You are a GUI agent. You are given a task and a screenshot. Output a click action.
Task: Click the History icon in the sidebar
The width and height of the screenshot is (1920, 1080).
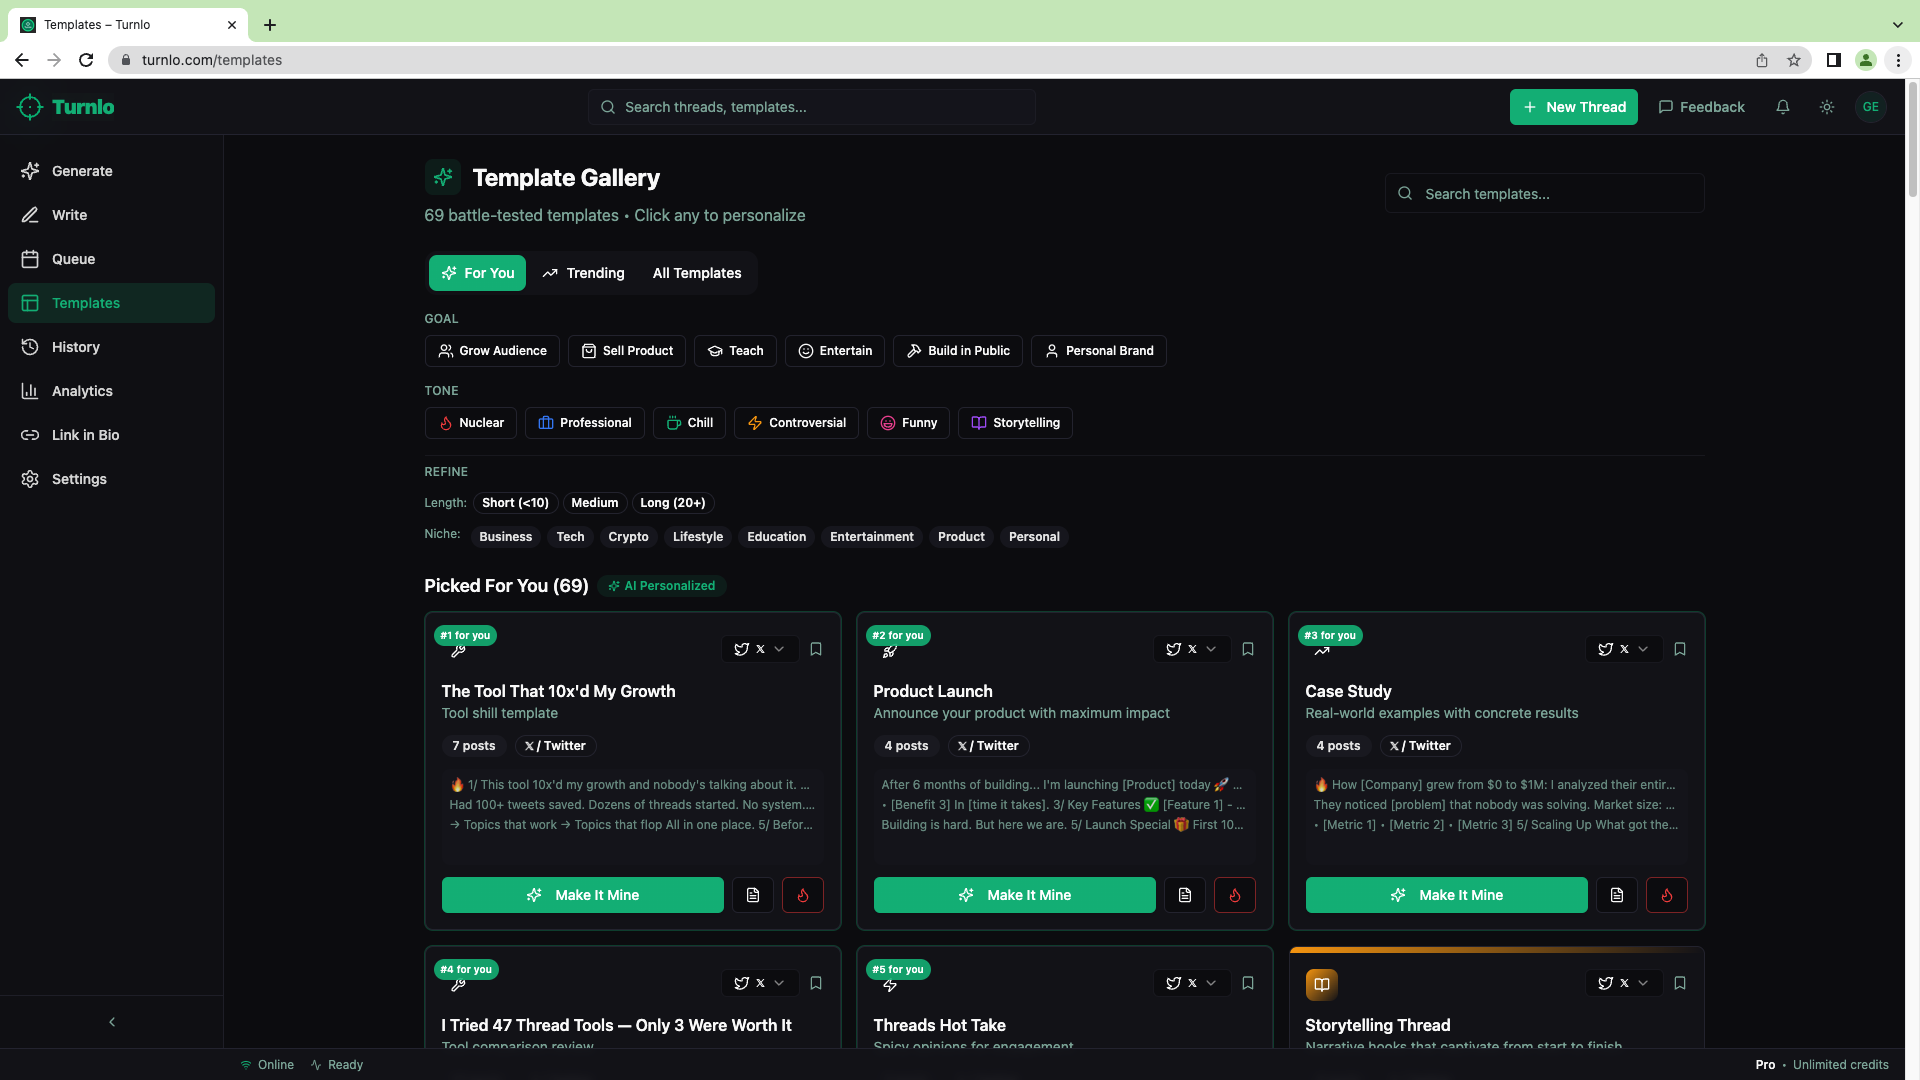coord(30,347)
